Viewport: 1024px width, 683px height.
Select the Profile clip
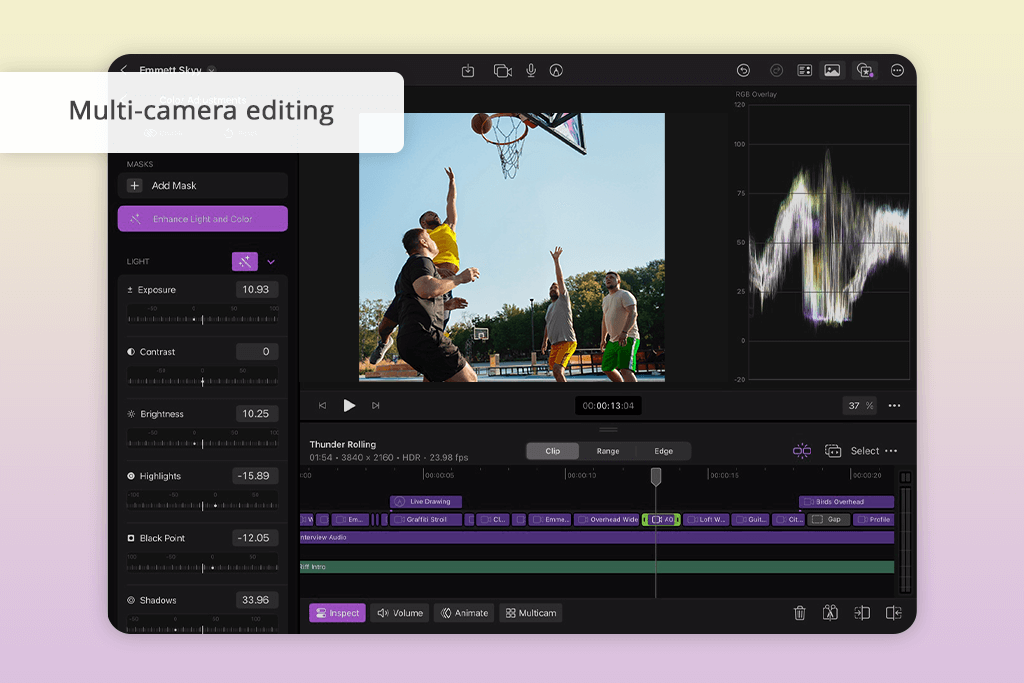tap(874, 520)
